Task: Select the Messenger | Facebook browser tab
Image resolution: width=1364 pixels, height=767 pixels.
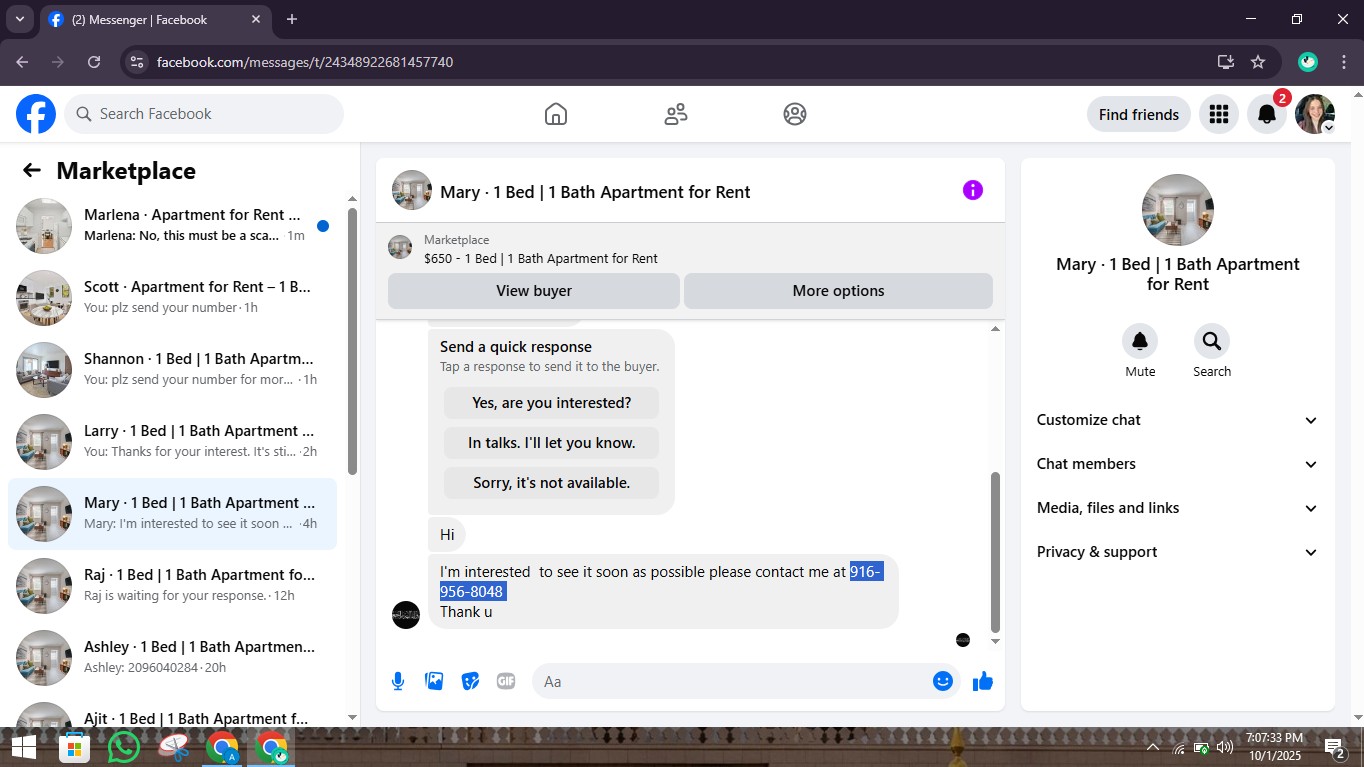Action: coord(155,20)
